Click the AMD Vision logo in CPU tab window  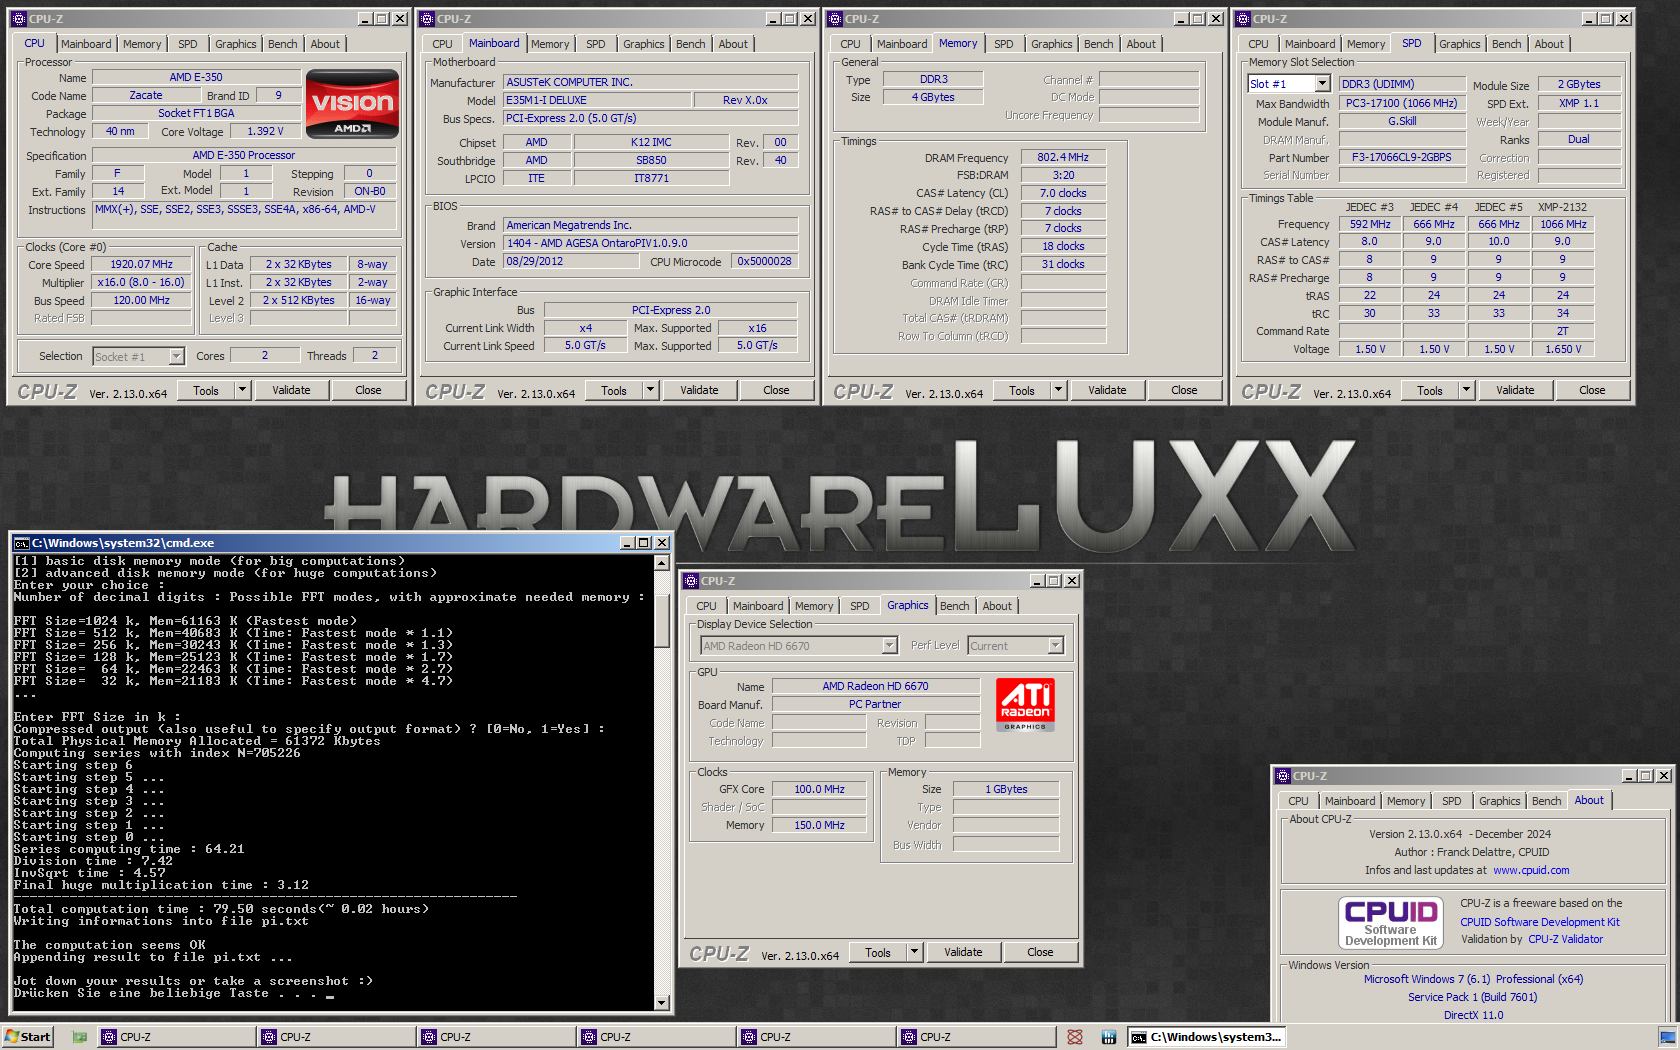pyautogui.click(x=352, y=104)
